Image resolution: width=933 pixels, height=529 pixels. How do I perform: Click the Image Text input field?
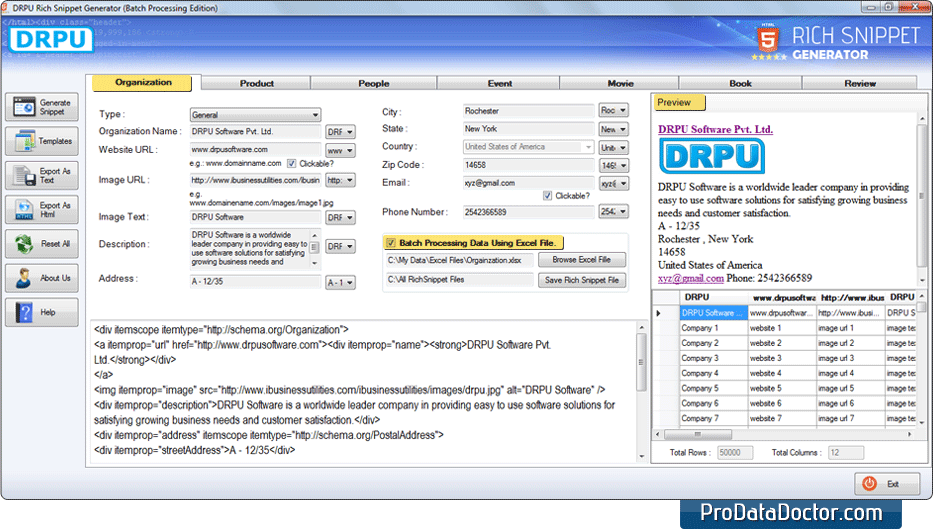click(255, 217)
